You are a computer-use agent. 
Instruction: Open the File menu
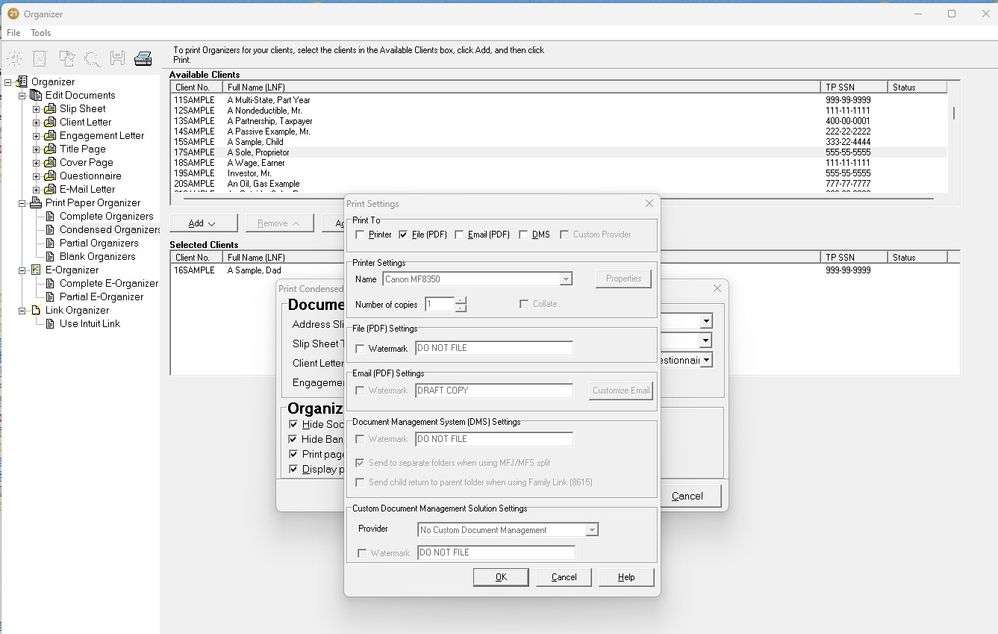(13, 32)
